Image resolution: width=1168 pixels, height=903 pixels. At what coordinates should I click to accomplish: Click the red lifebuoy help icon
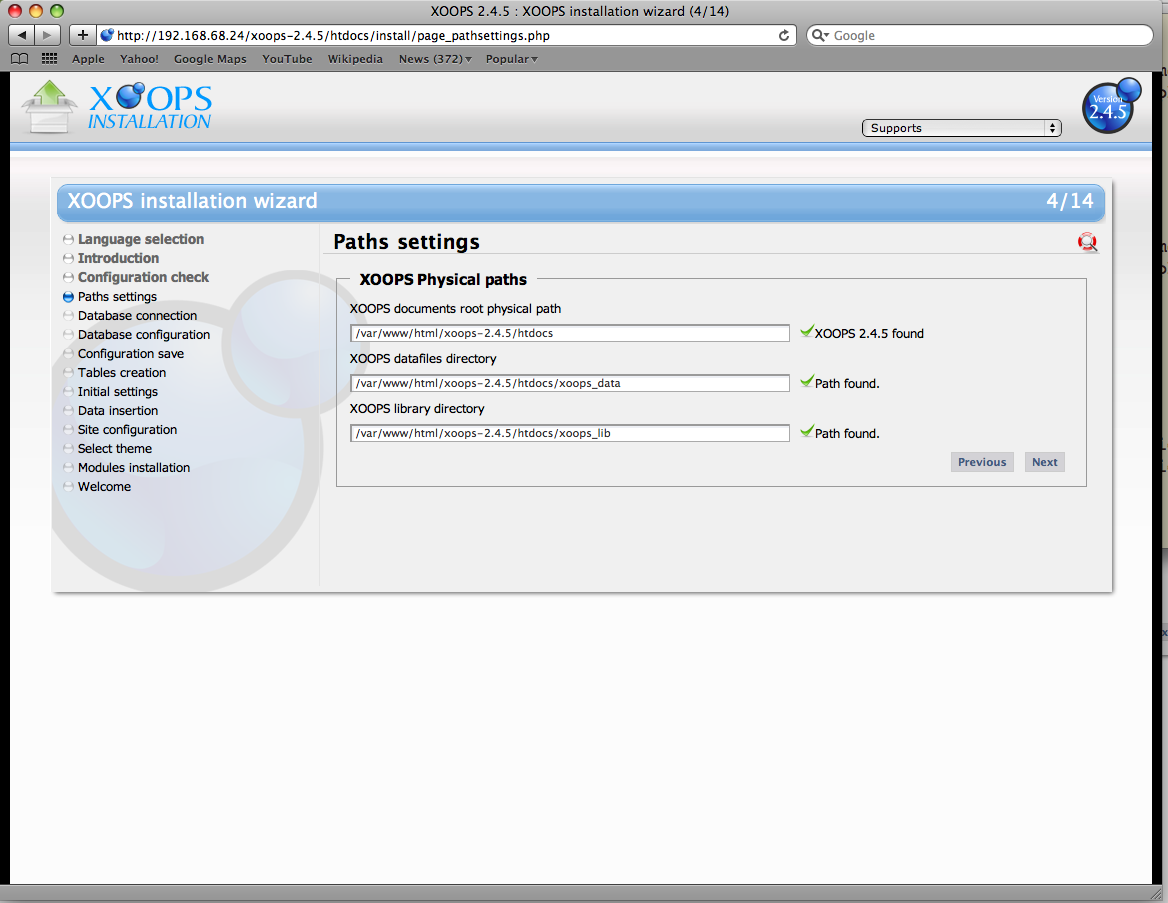(1088, 241)
